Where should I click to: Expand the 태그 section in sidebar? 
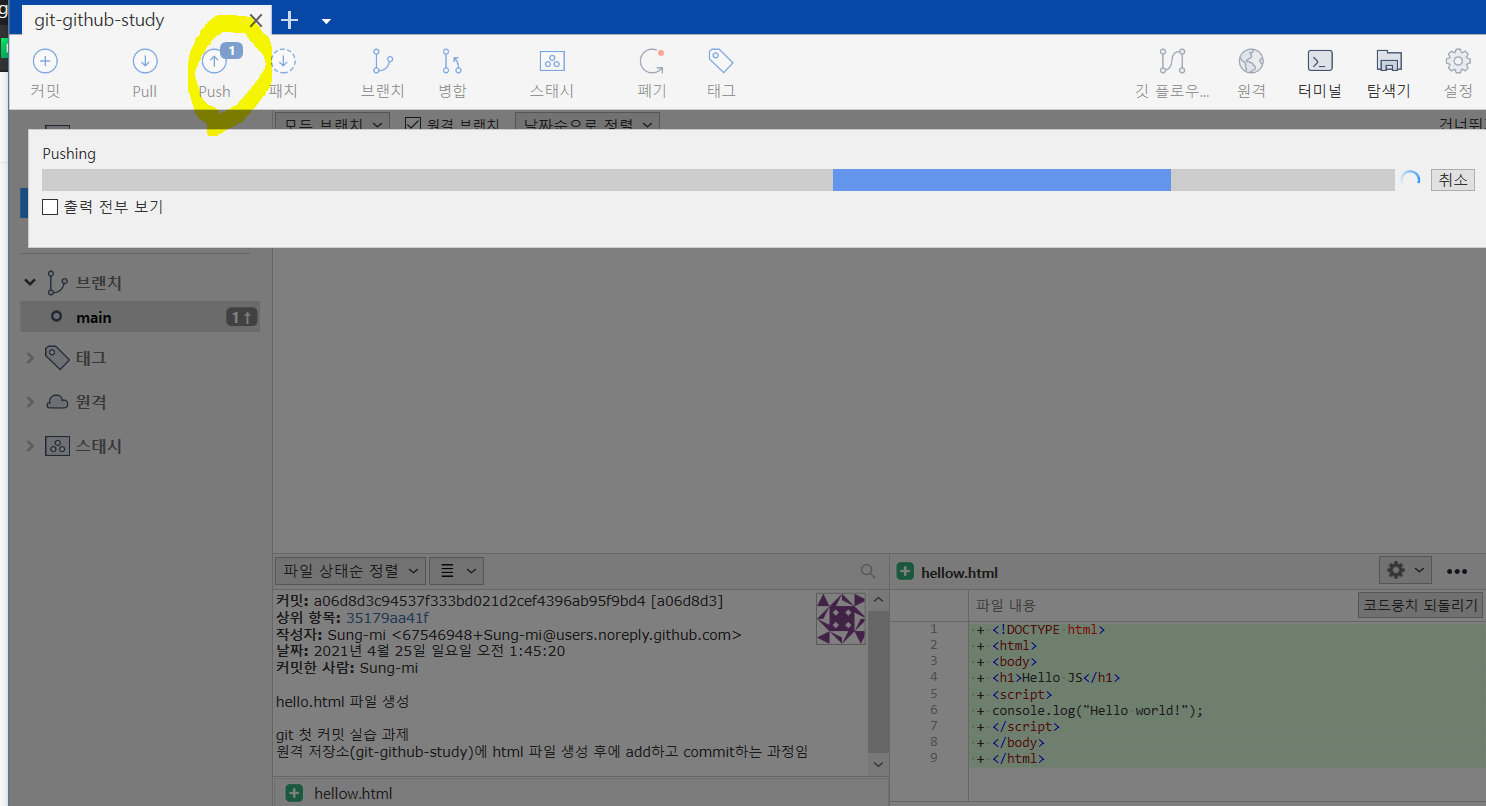pos(30,357)
